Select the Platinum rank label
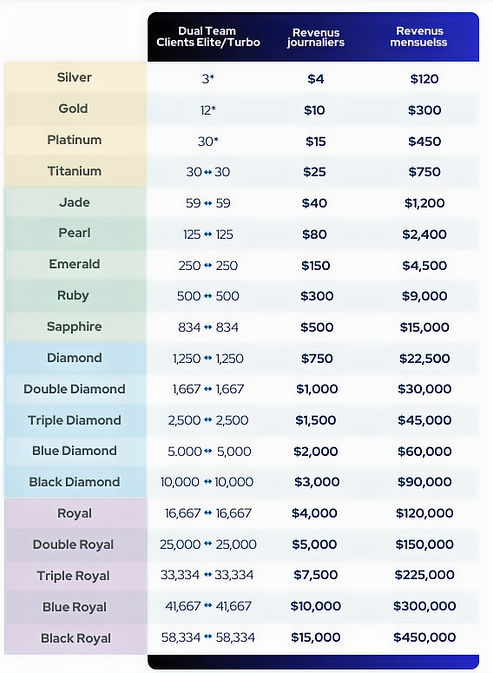The image size is (493, 673). tap(74, 140)
